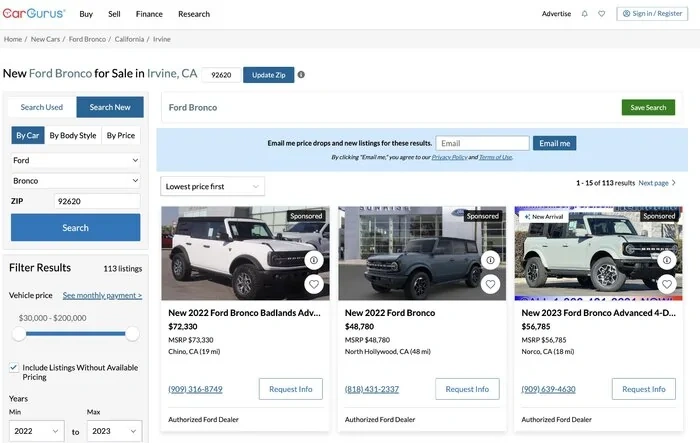Favorite the $48,780 Bronco with heart icon
Viewport: 700px width, 443px height.
coord(490,284)
